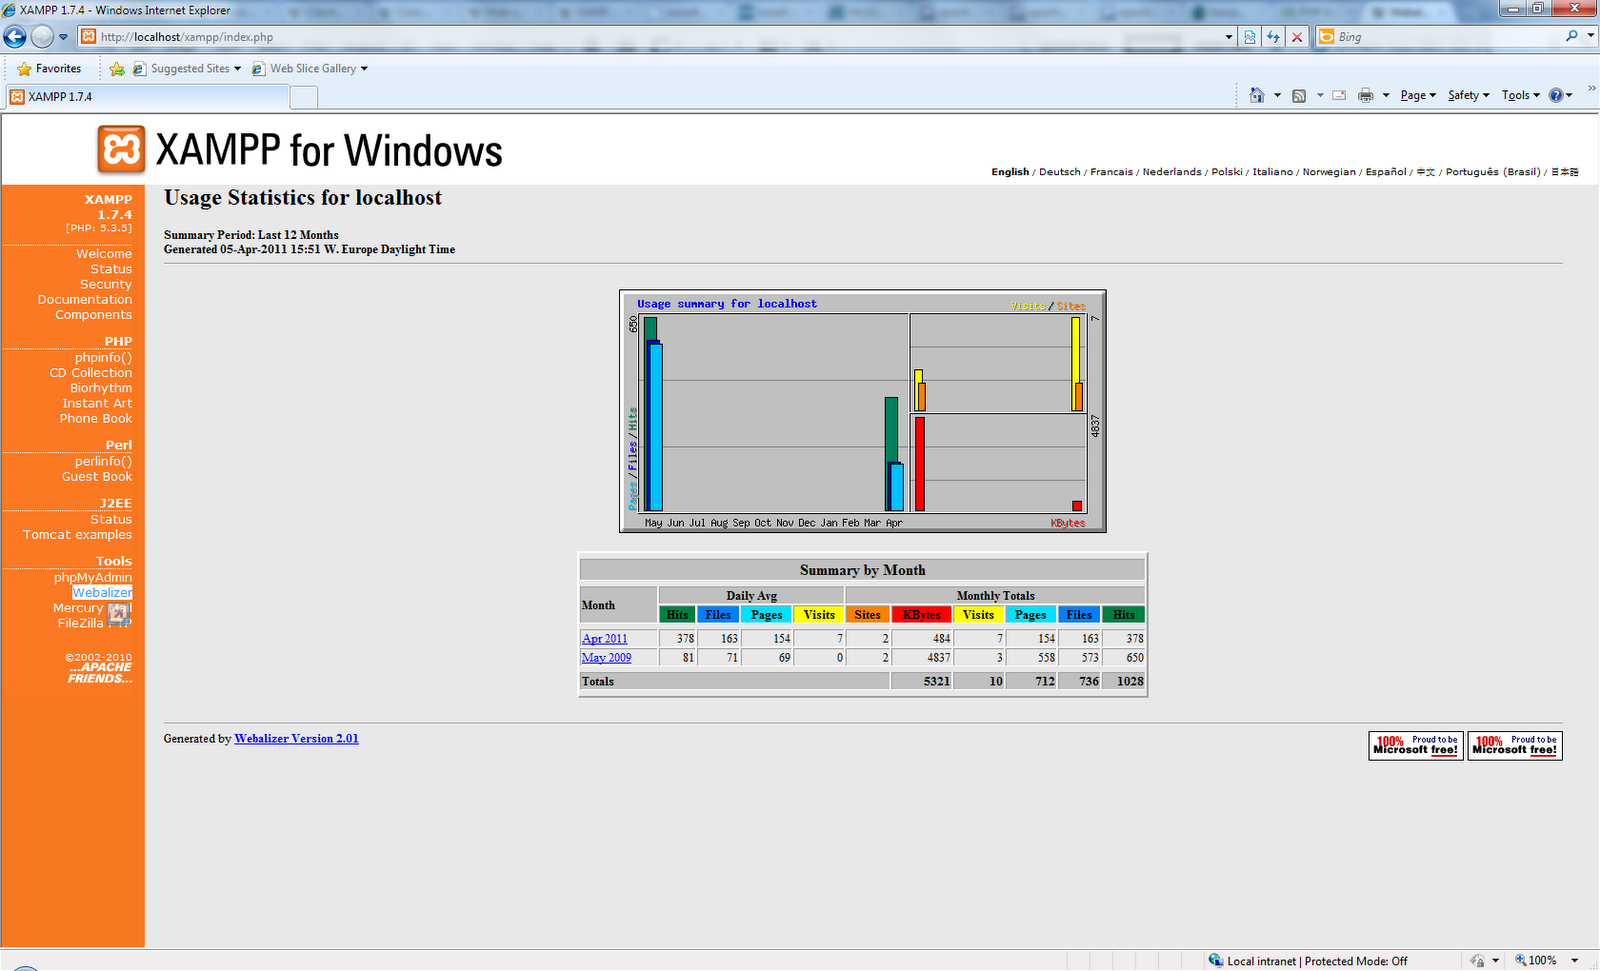Click the Home page icon
Viewport: 1600px width, 971px height.
(1257, 96)
